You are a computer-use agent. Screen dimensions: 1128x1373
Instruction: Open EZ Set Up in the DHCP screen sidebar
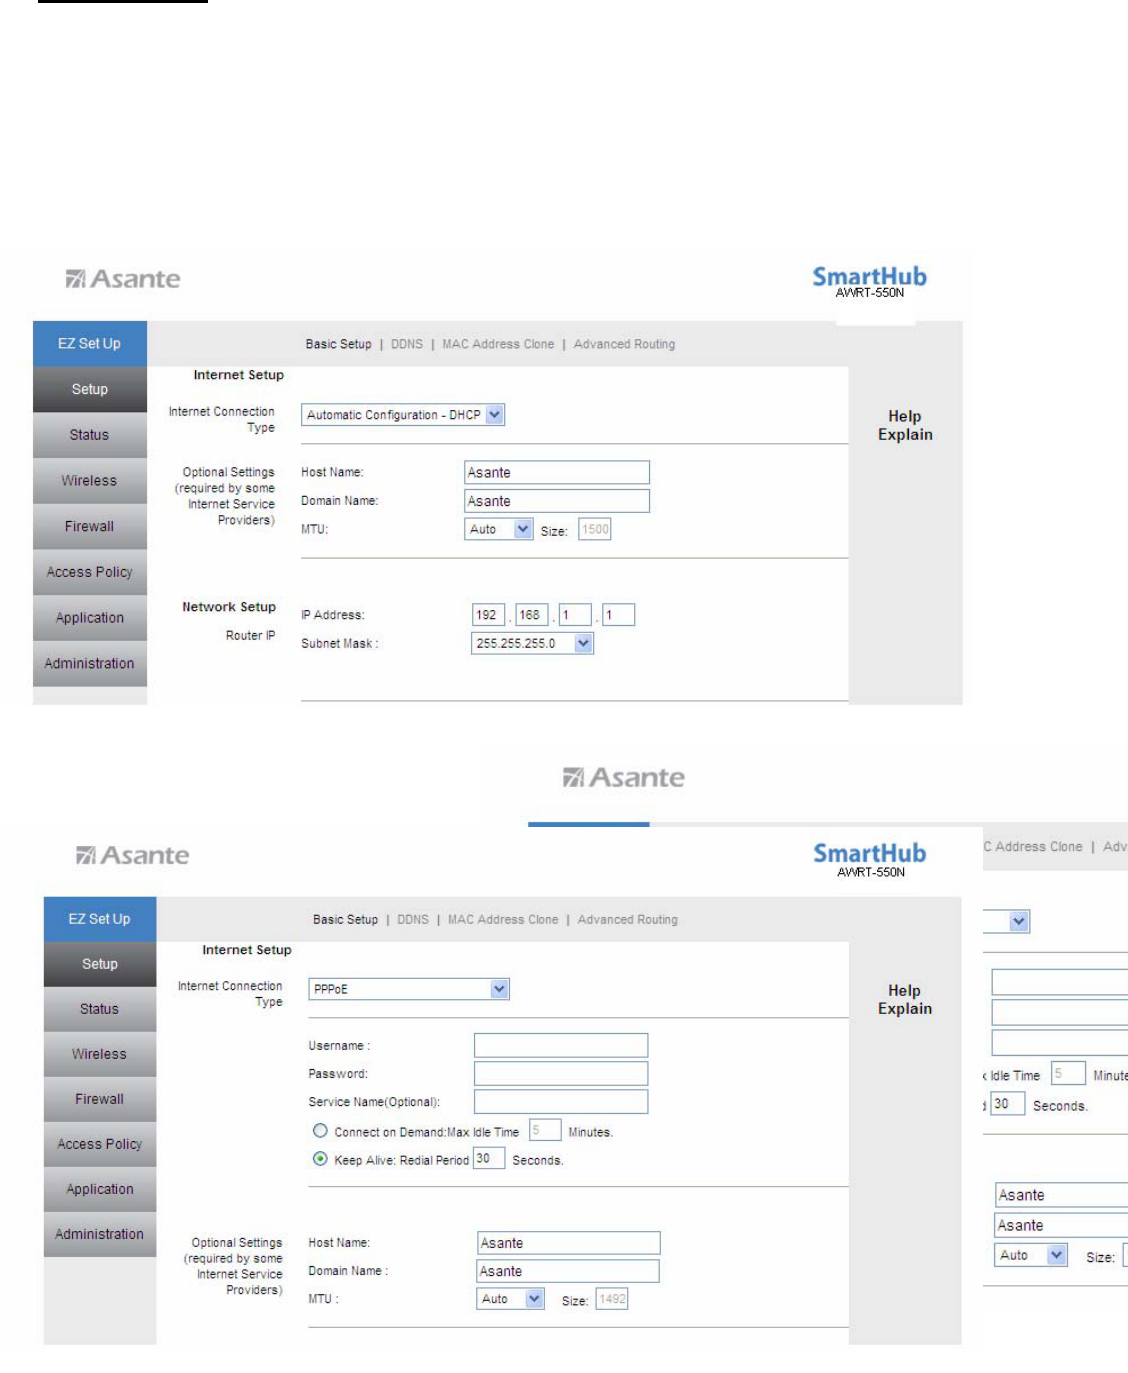(90, 343)
